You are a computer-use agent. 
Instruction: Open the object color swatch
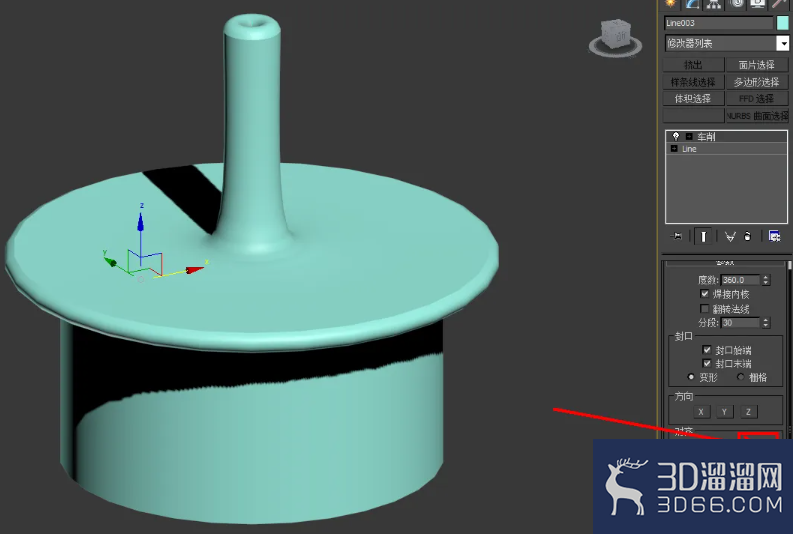[782, 23]
